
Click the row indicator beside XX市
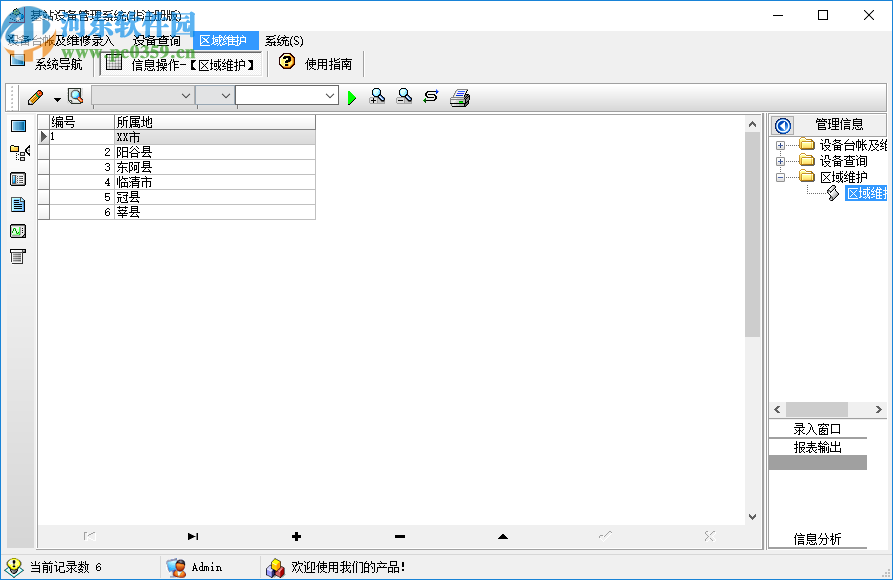tap(43, 137)
